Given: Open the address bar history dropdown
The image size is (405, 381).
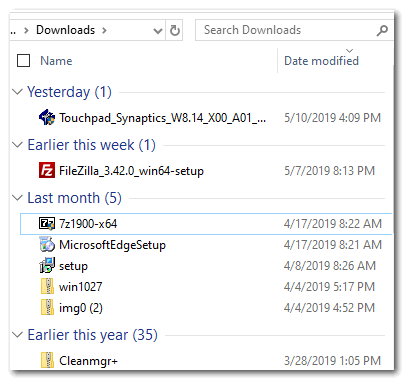Looking at the screenshot, I should coord(158,31).
